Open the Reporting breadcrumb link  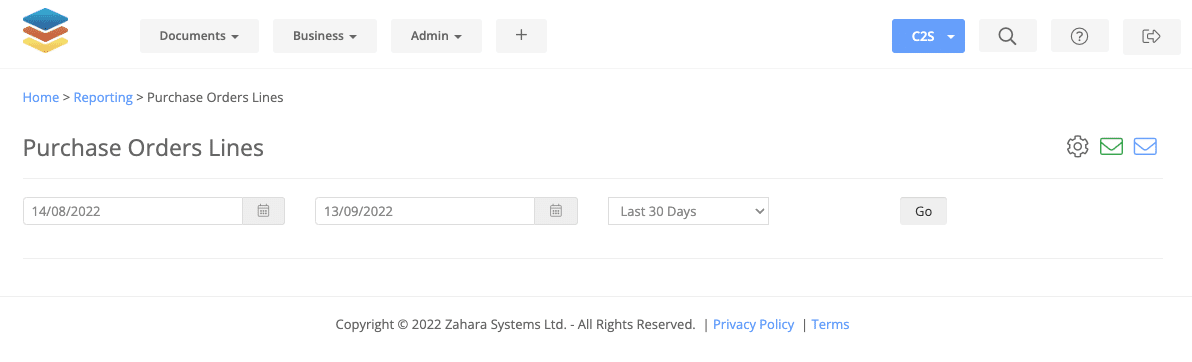103,97
